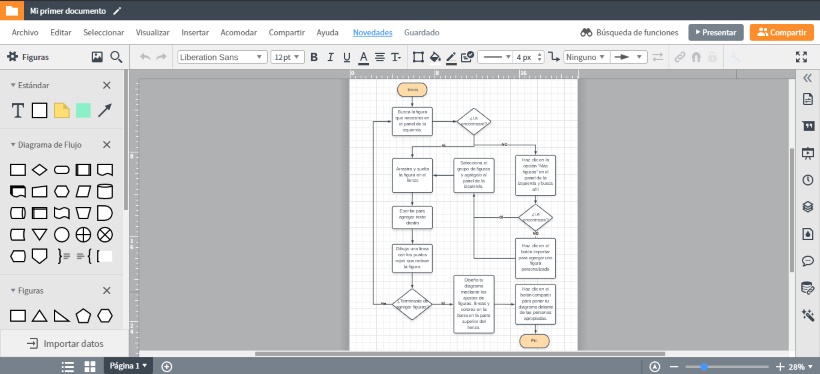This screenshot has width=820, height=374.
Task: Click the Redo arrow
Action: [161, 57]
